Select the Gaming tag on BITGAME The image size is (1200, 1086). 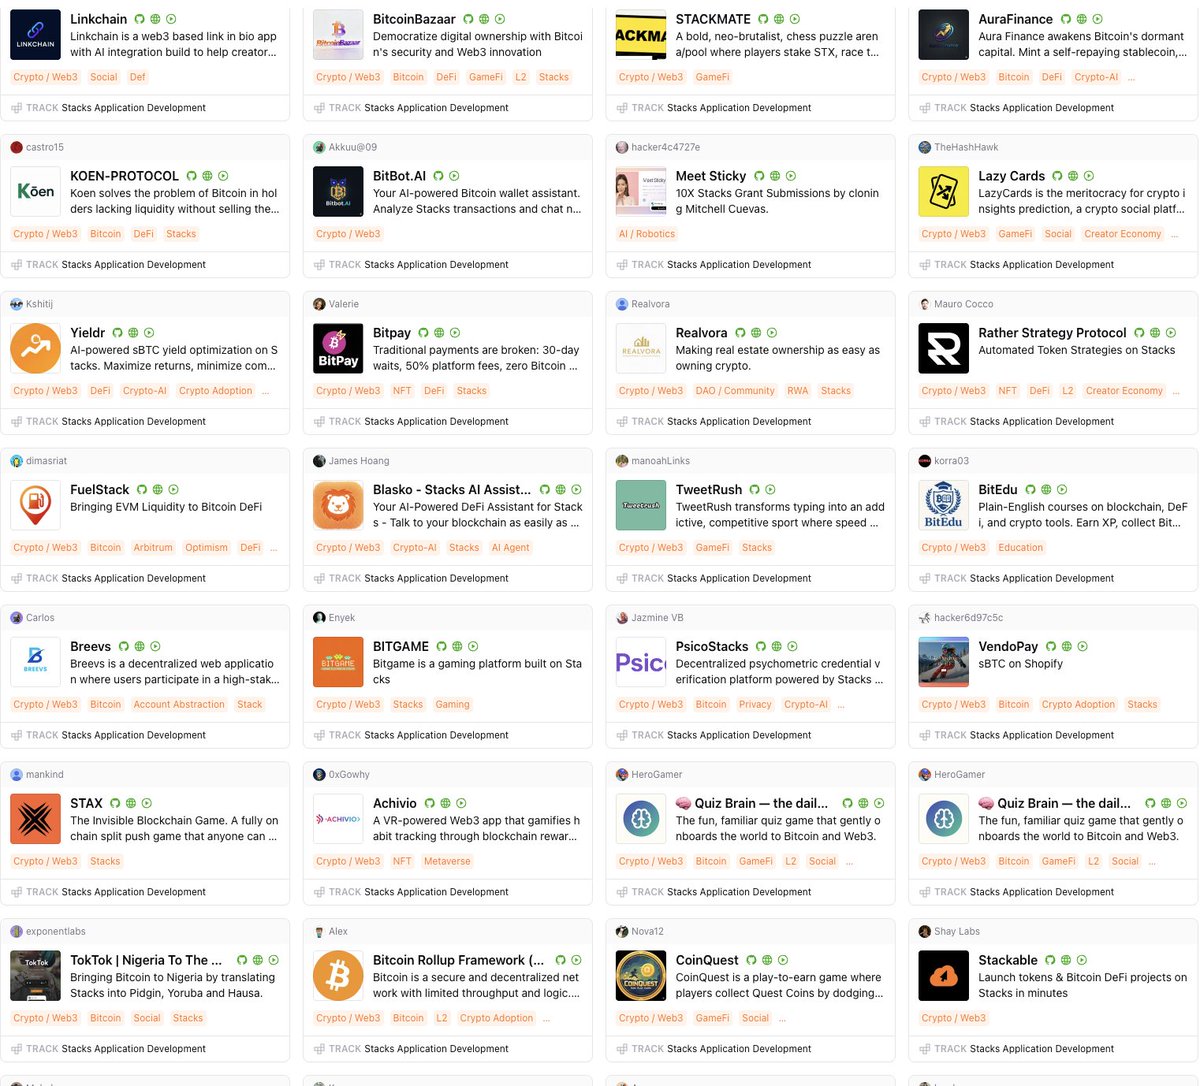point(452,705)
